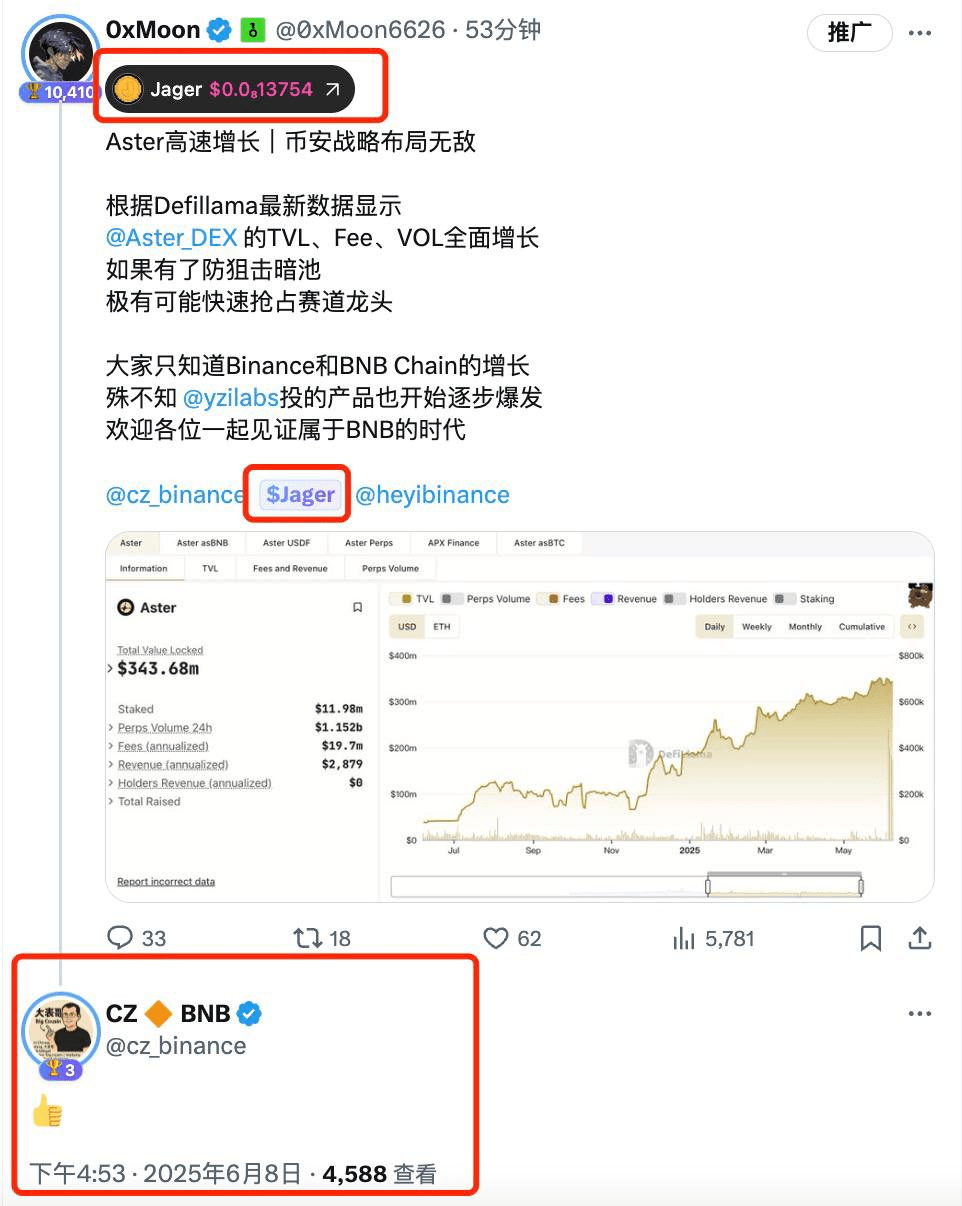
Task: Open the @Aster_DEX mention link
Action: click(172, 238)
